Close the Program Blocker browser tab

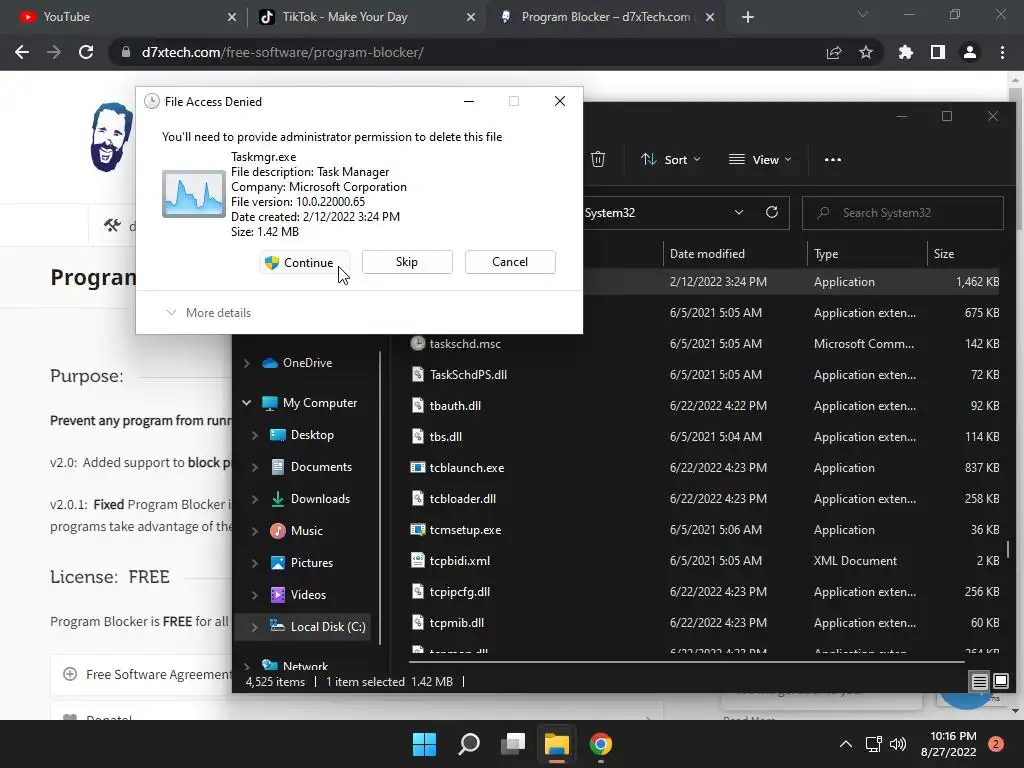coord(710,17)
